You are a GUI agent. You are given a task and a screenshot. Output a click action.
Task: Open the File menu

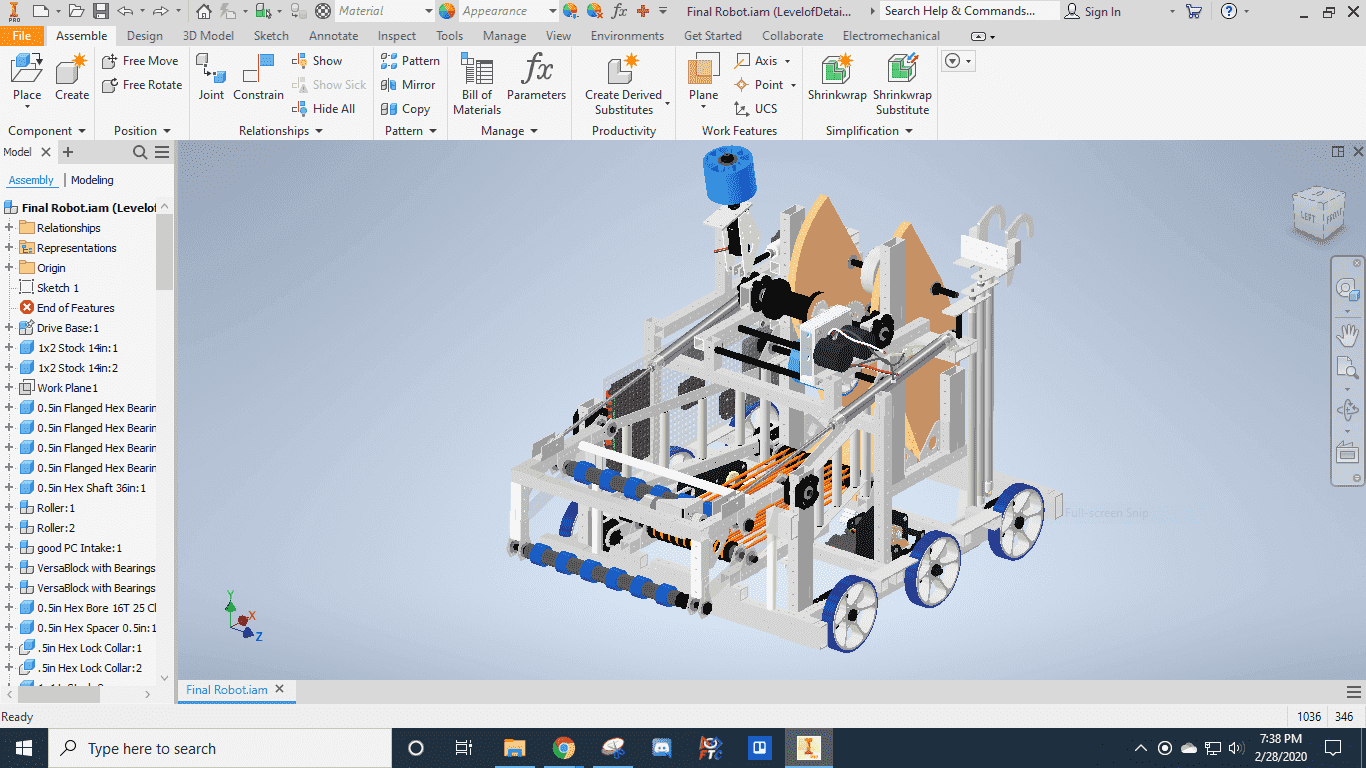[x=22, y=35]
